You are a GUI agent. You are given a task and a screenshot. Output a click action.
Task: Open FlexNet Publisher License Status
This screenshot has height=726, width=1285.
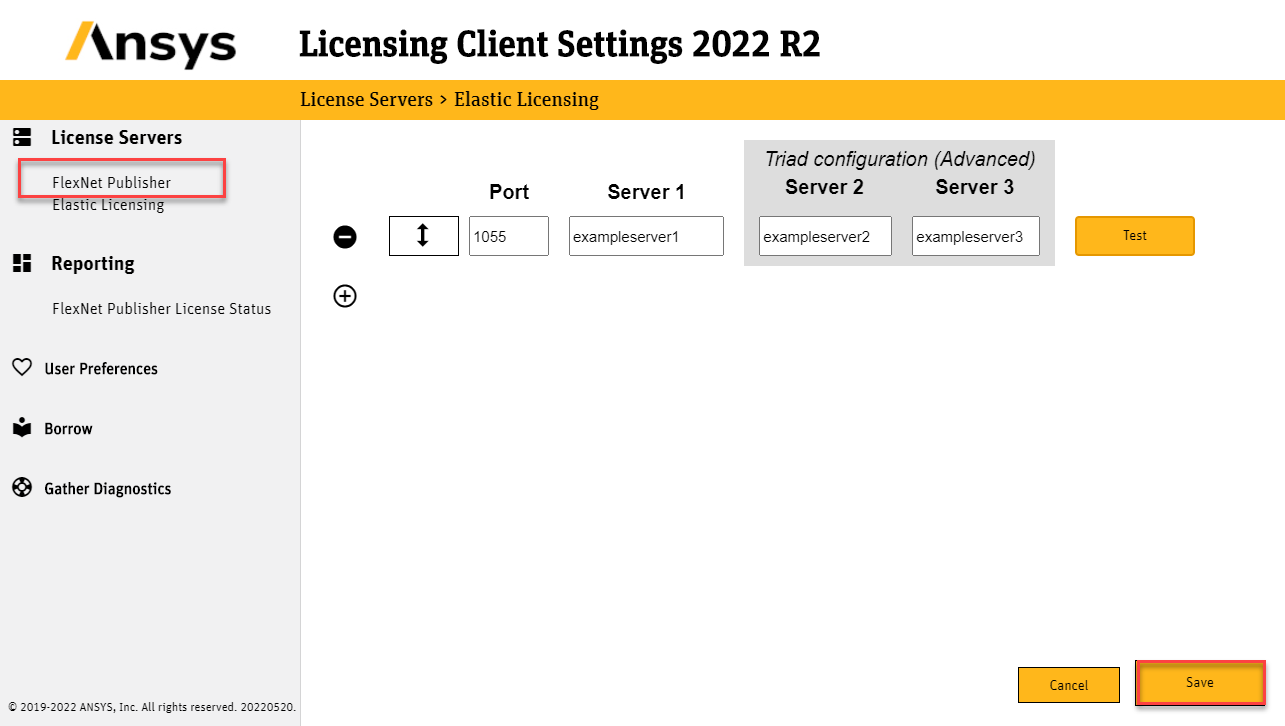coord(161,309)
